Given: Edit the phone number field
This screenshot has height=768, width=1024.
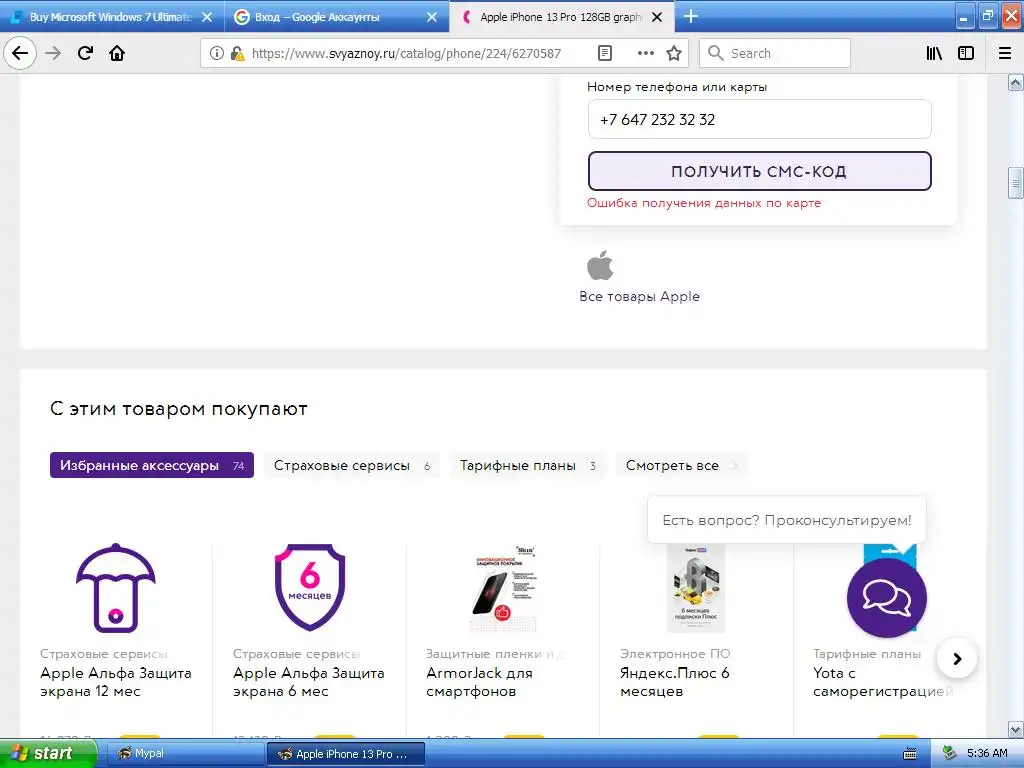Looking at the screenshot, I should pos(760,120).
